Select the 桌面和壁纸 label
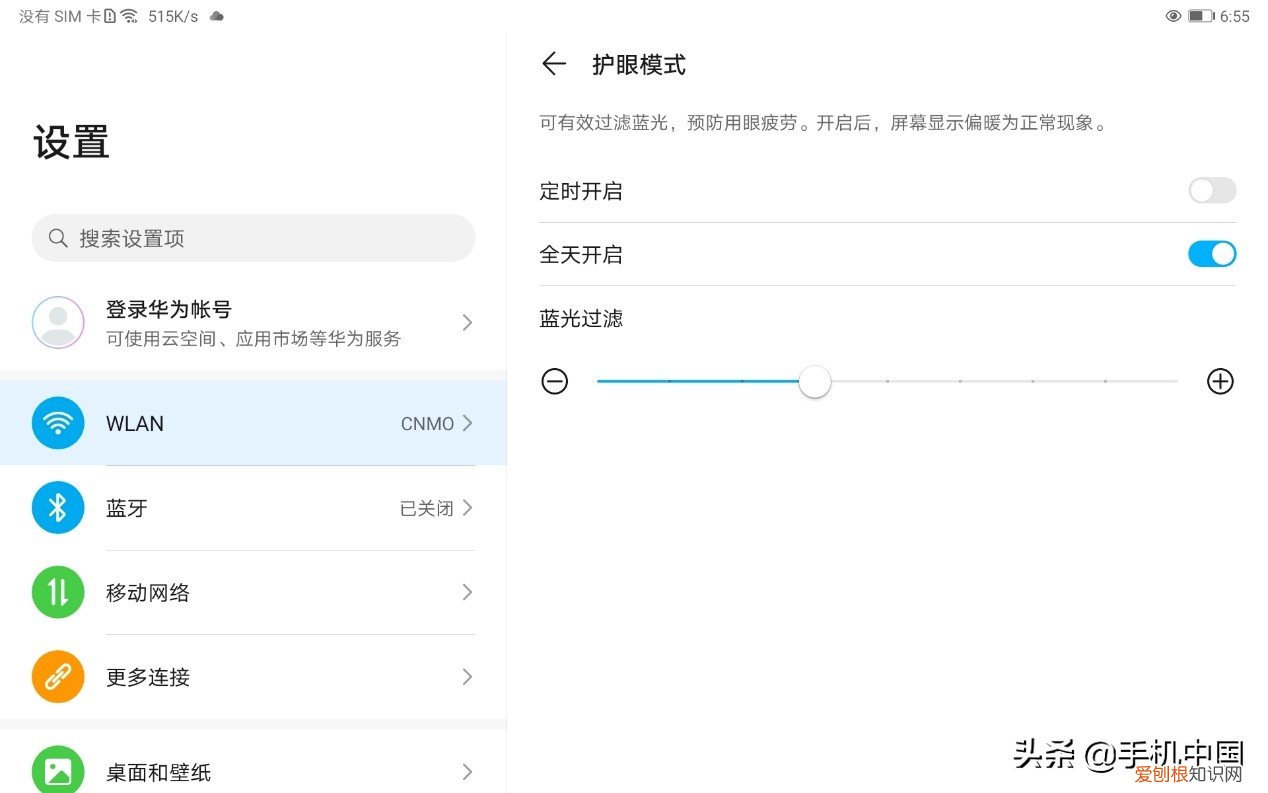The image size is (1268, 793). 158,772
